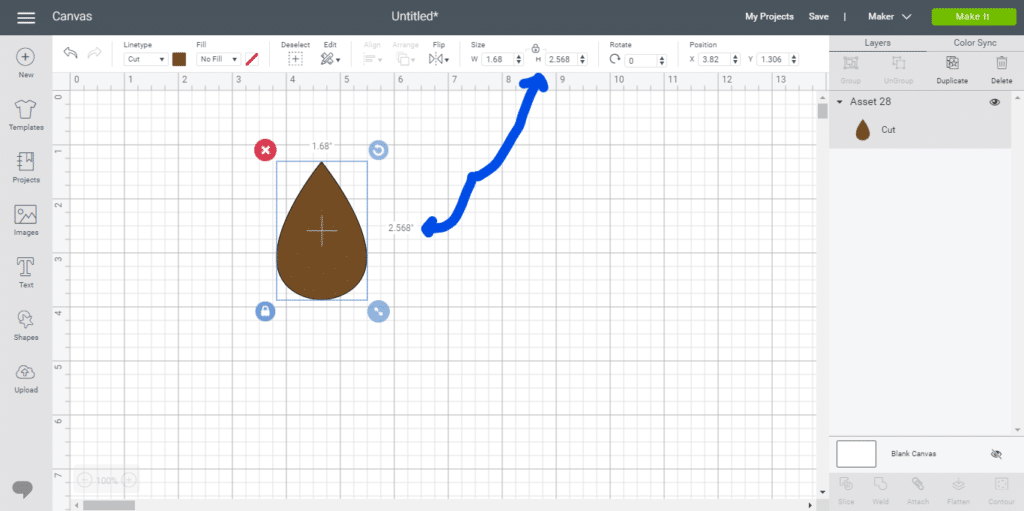The image size is (1024, 511).
Task: Click the Slice tool
Action: point(846,485)
